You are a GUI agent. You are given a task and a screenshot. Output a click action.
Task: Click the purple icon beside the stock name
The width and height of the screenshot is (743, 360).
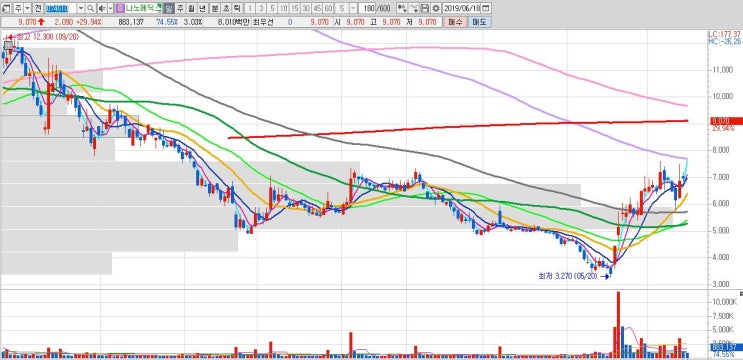click(120, 9)
